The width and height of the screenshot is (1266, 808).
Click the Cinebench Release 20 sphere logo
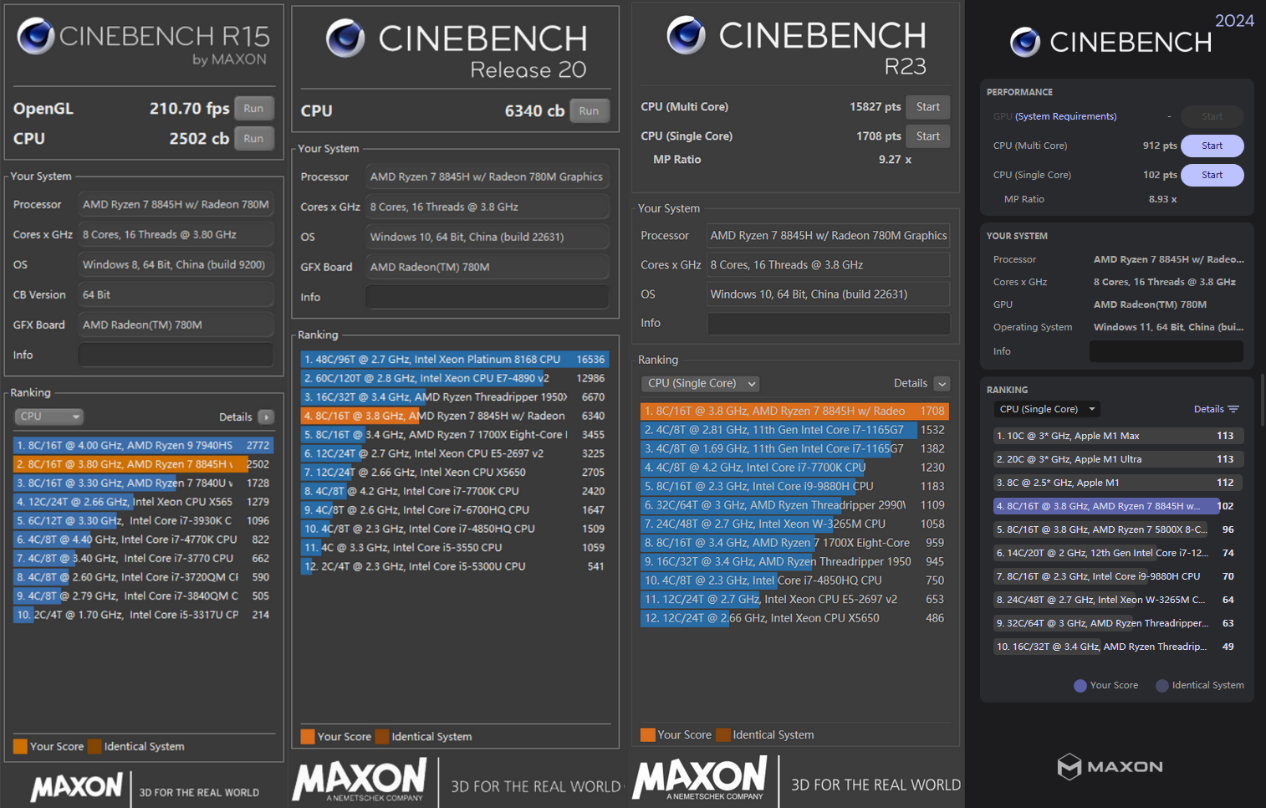345,38
